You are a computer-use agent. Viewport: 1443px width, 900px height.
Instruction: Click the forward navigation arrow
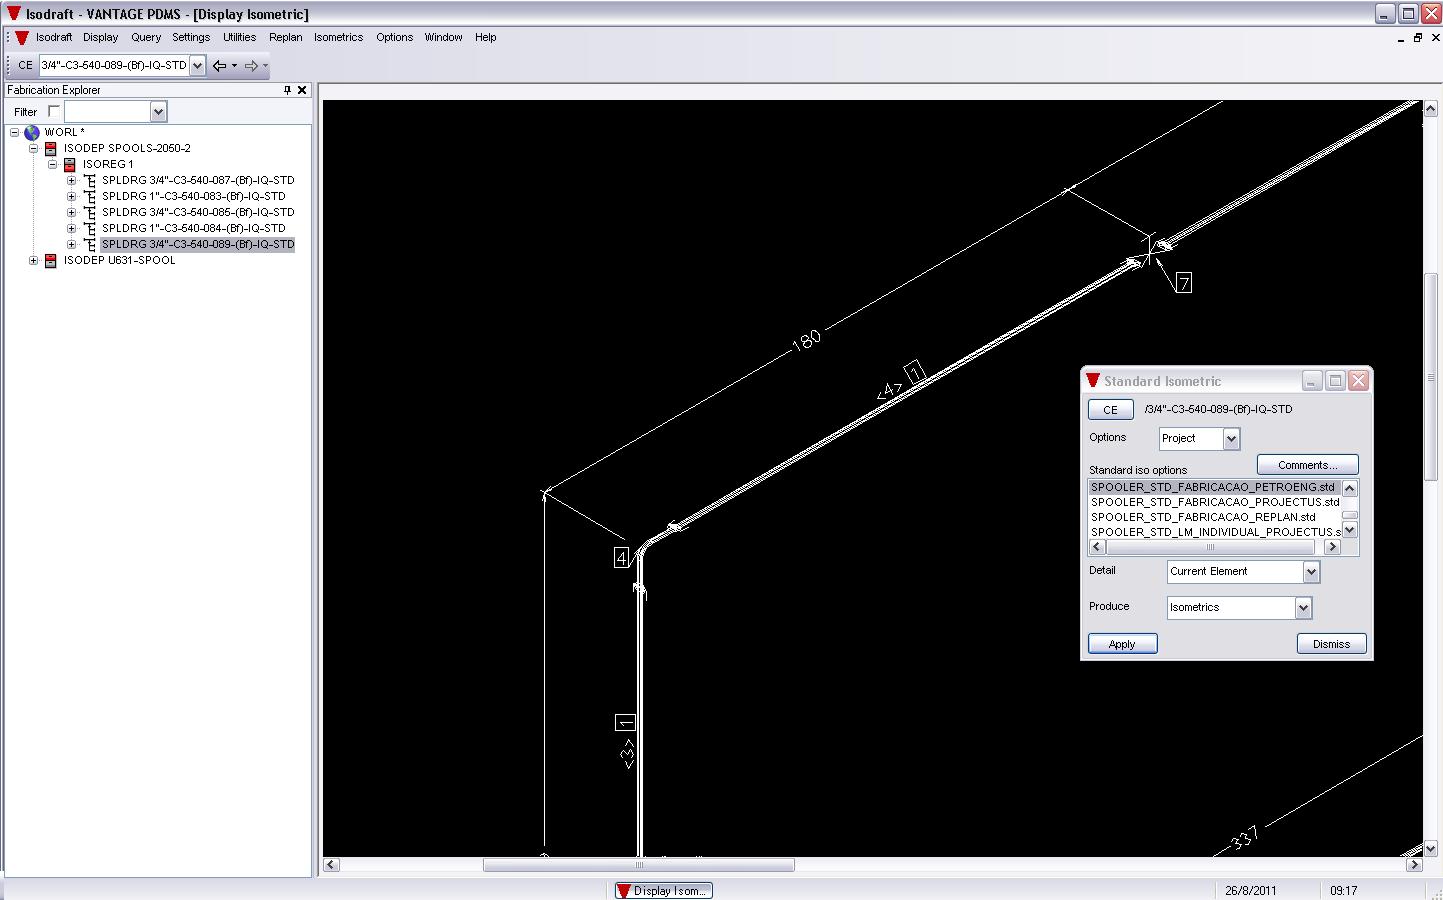coord(251,66)
